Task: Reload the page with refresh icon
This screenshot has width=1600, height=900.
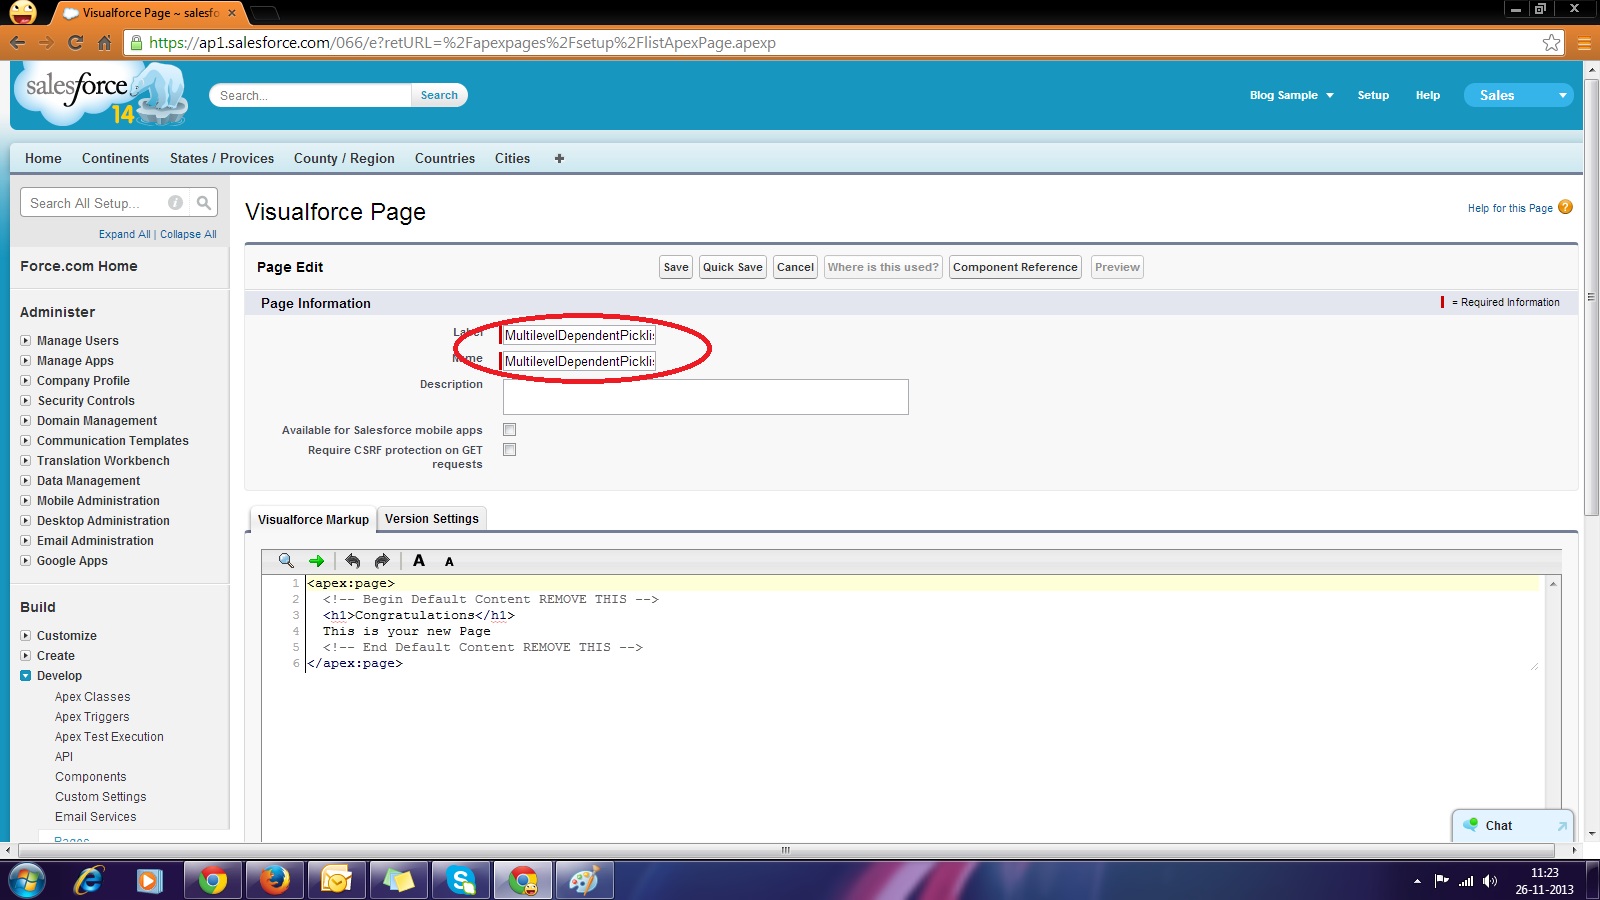Action: click(75, 43)
